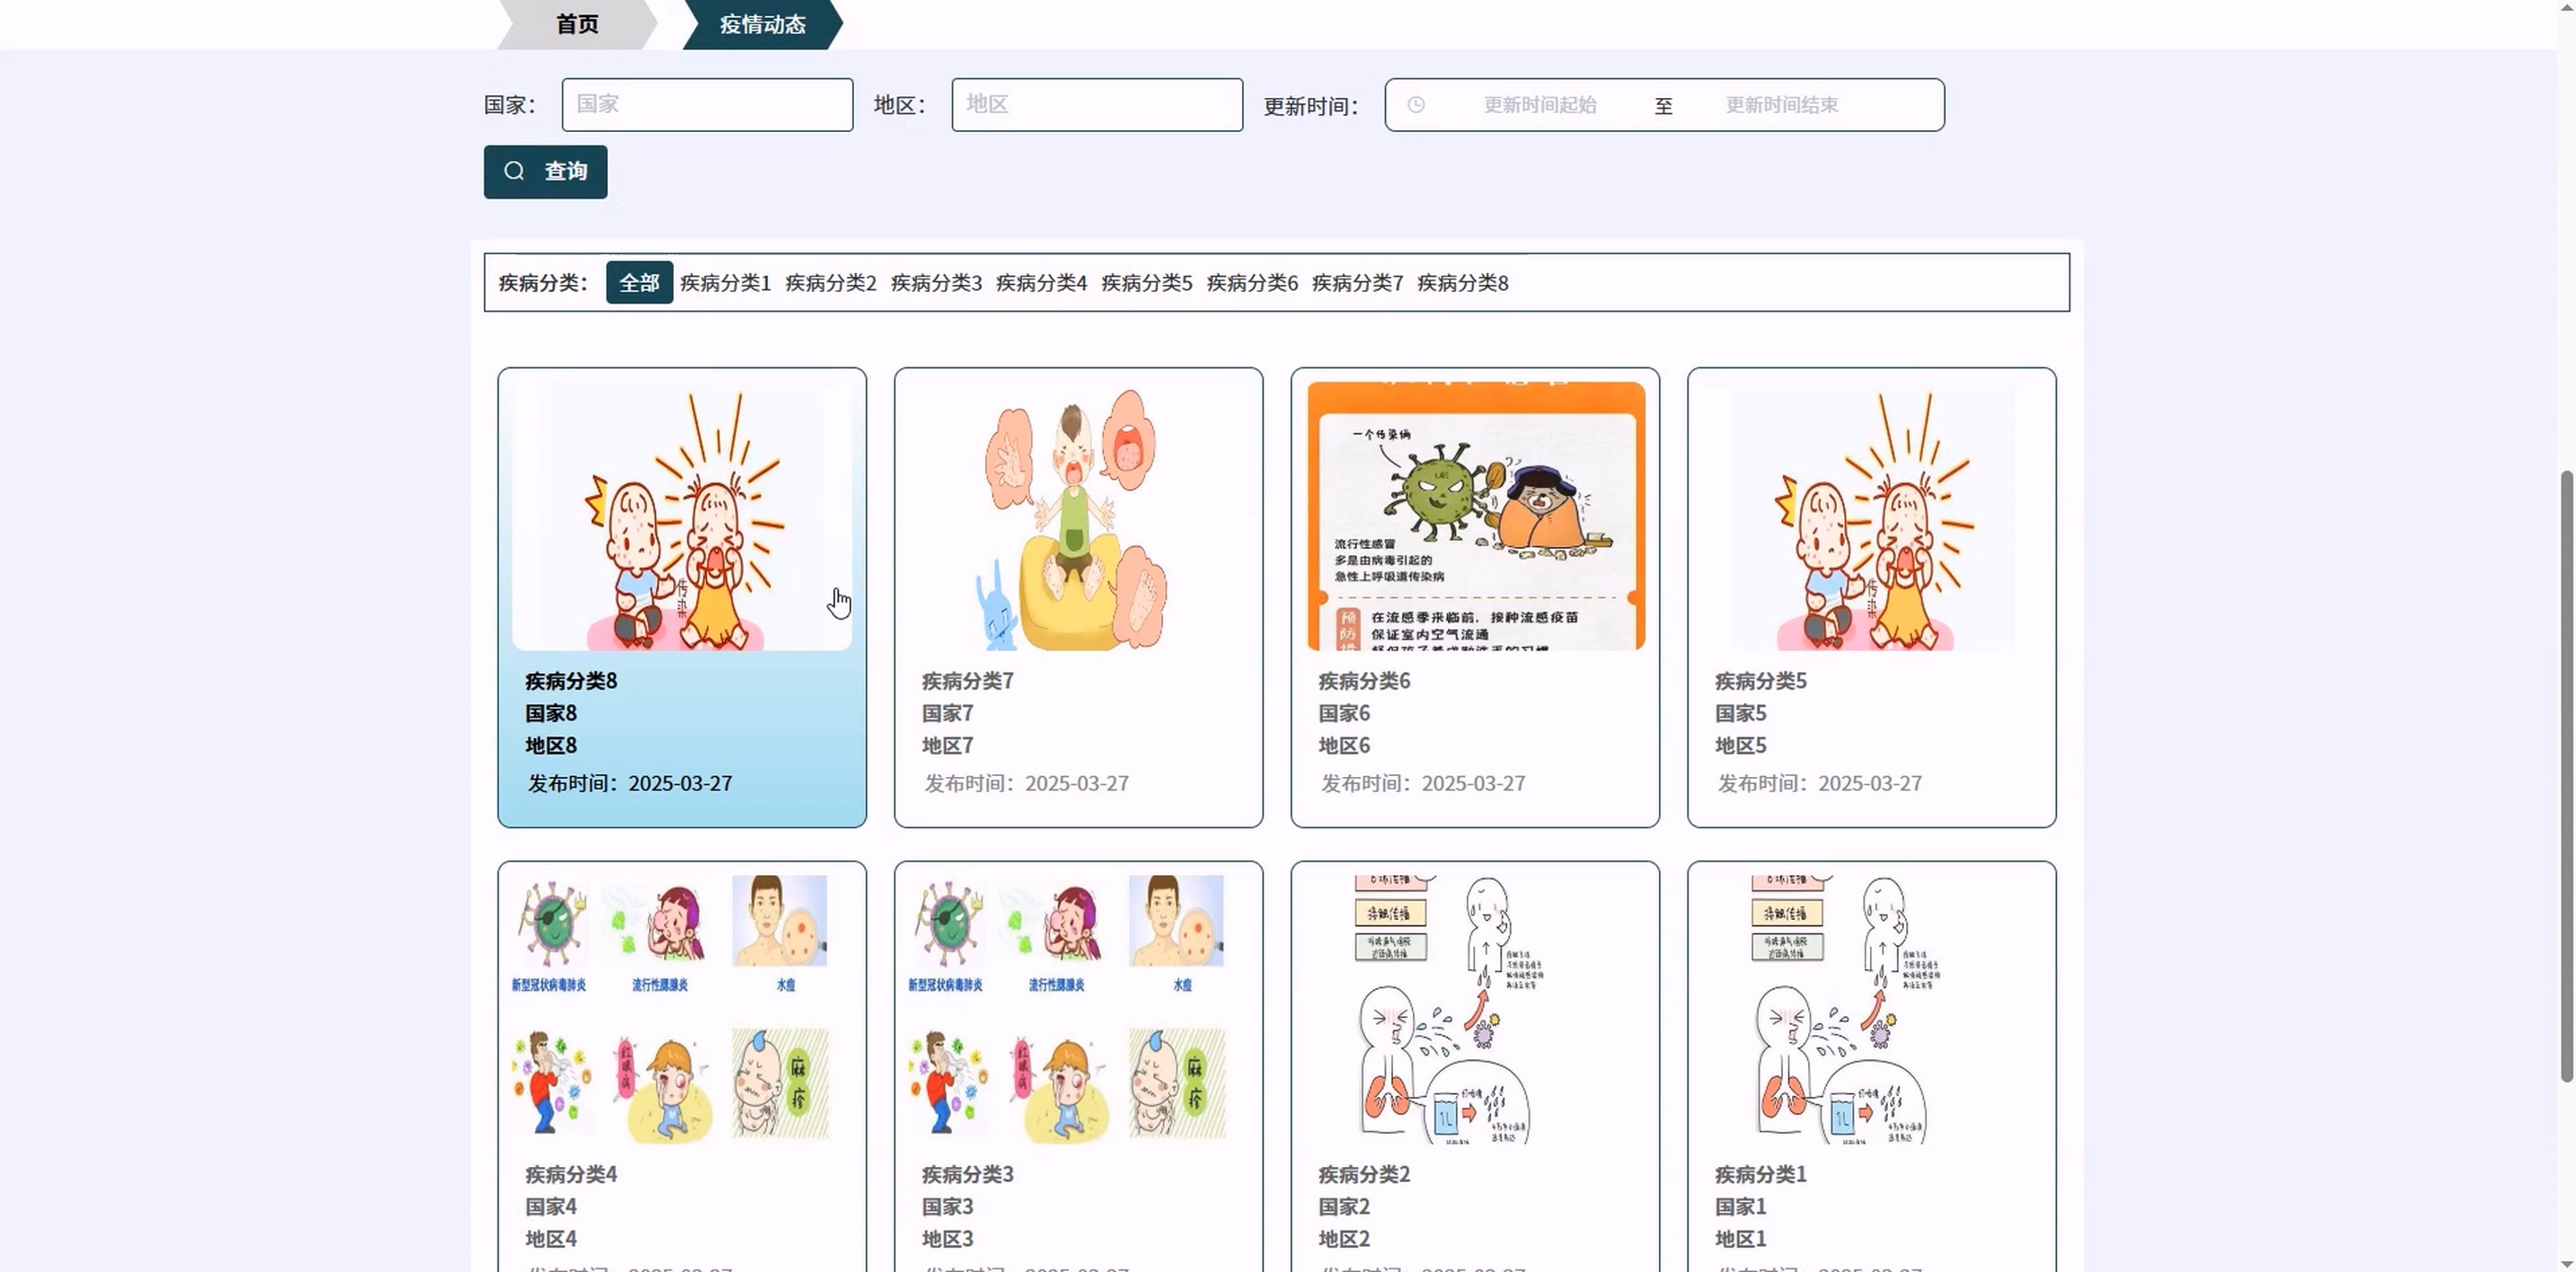Viewport: 2576px width, 1272px height.
Task: Open the 更新时间结束 date picker
Action: (x=1781, y=105)
